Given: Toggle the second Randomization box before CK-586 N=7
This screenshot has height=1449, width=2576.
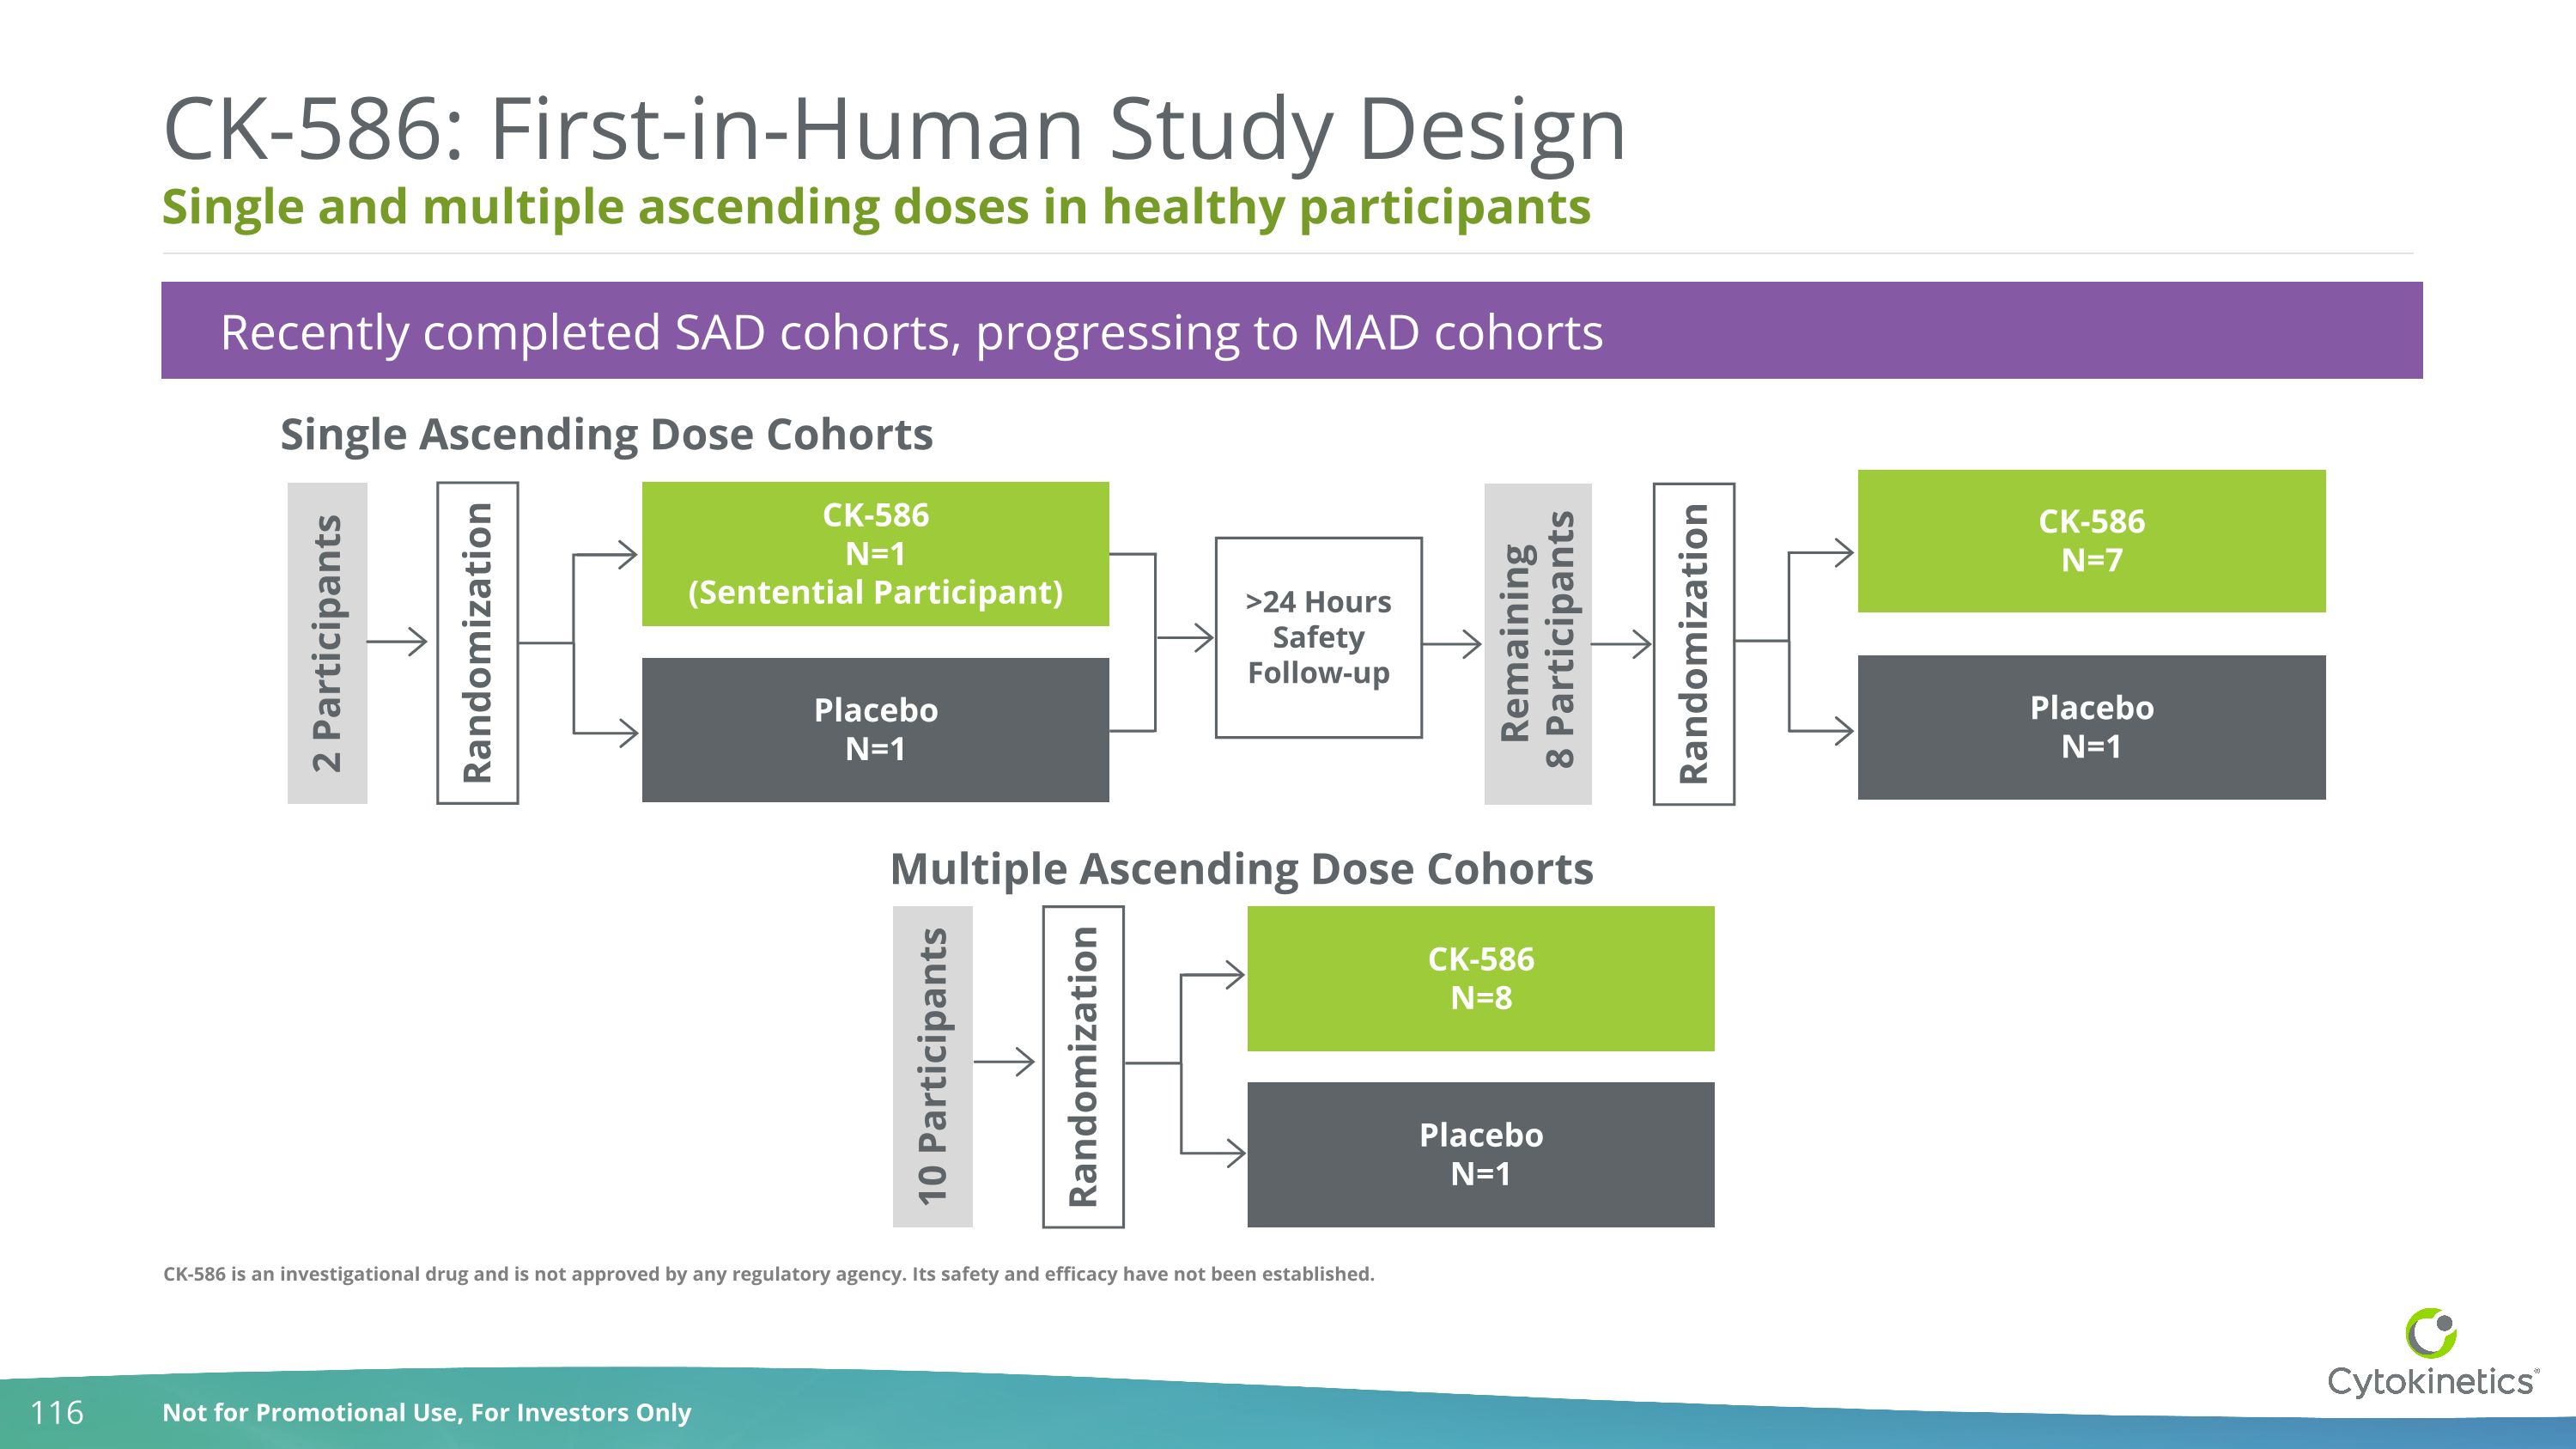Looking at the screenshot, I should 1695,640.
